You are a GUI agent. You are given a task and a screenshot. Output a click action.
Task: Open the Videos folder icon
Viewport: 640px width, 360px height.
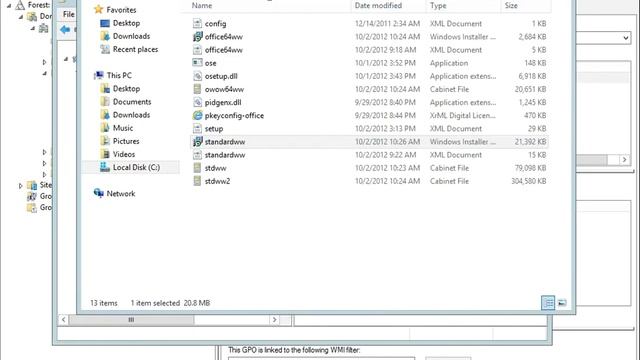(x=105, y=154)
